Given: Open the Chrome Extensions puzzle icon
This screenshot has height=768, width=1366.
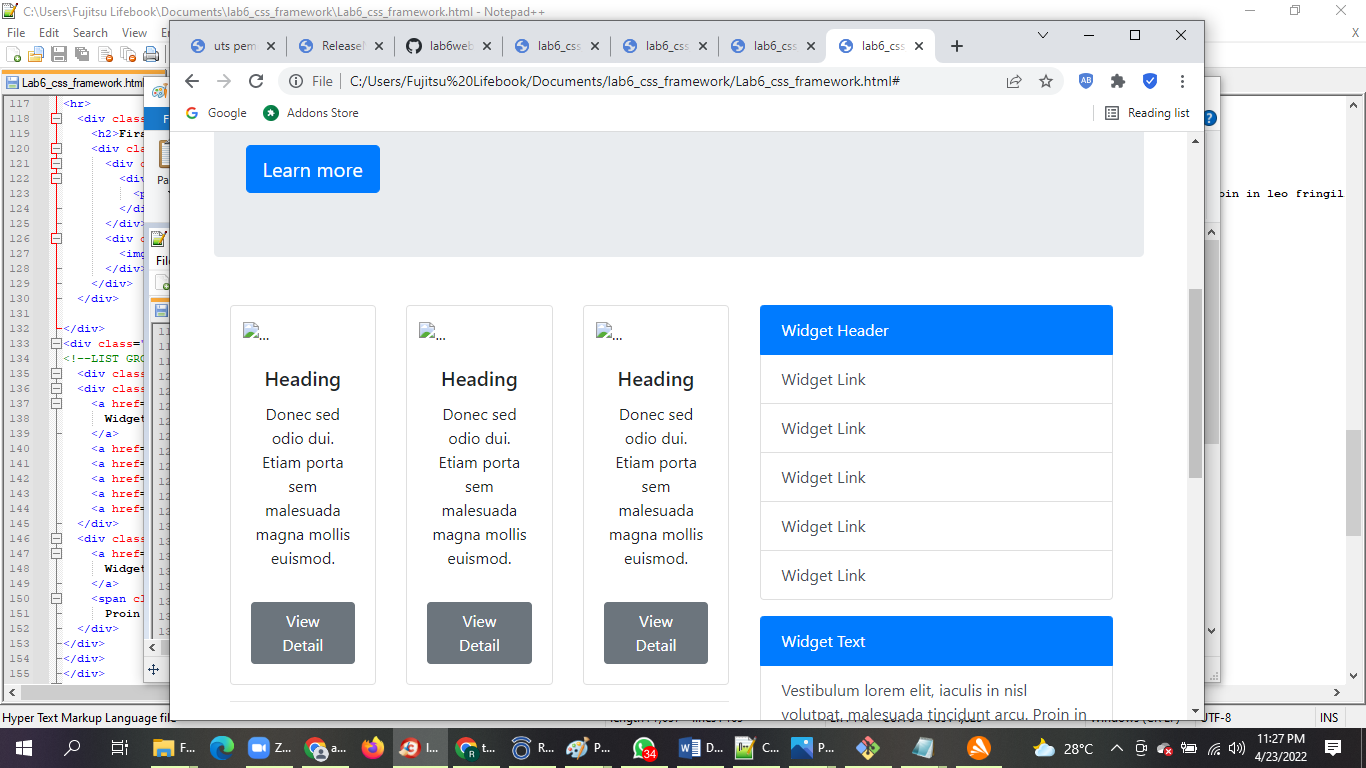Looking at the screenshot, I should coord(1117,81).
